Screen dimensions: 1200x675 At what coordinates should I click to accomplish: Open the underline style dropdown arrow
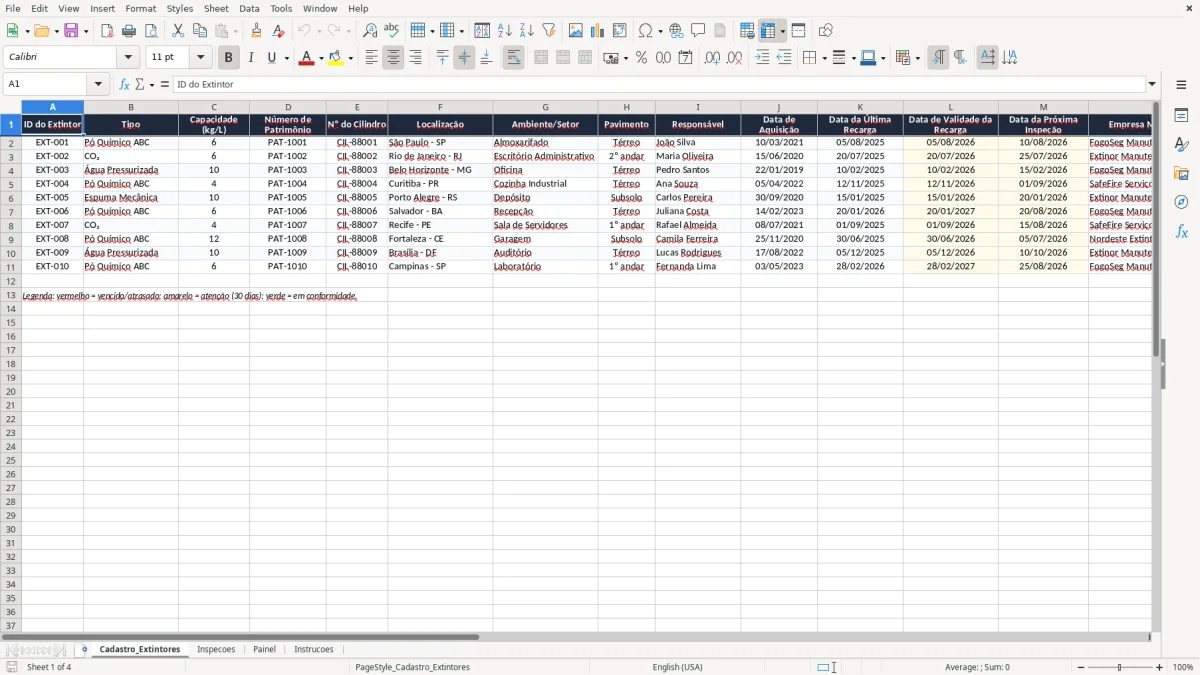pos(286,58)
